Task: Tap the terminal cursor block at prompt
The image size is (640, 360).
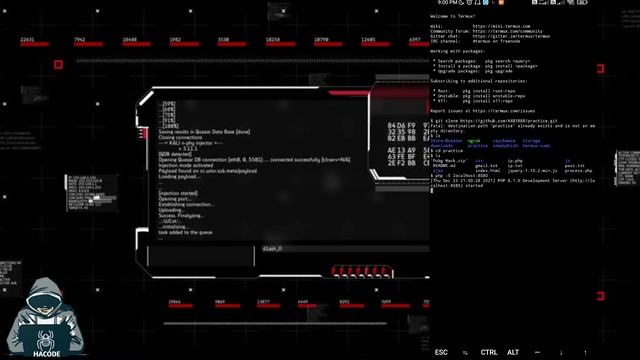Action: coord(432,191)
